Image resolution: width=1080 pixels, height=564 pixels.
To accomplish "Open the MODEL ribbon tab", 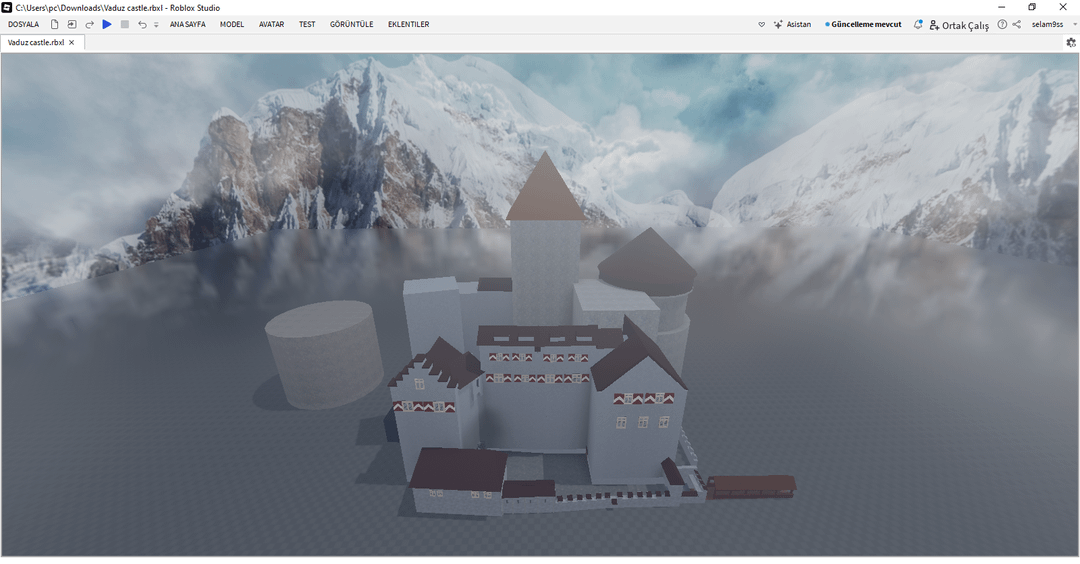I will (x=232, y=24).
